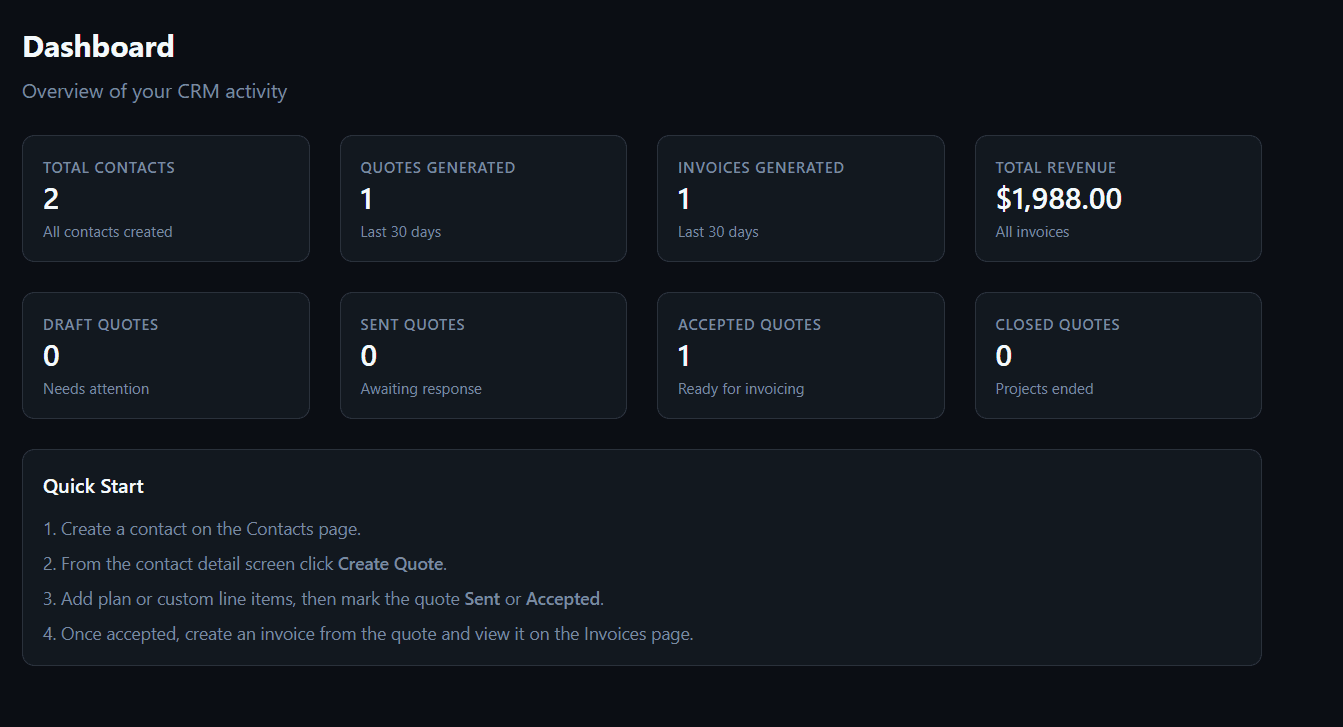Click the $1,988.00 revenue amount

(x=1058, y=199)
